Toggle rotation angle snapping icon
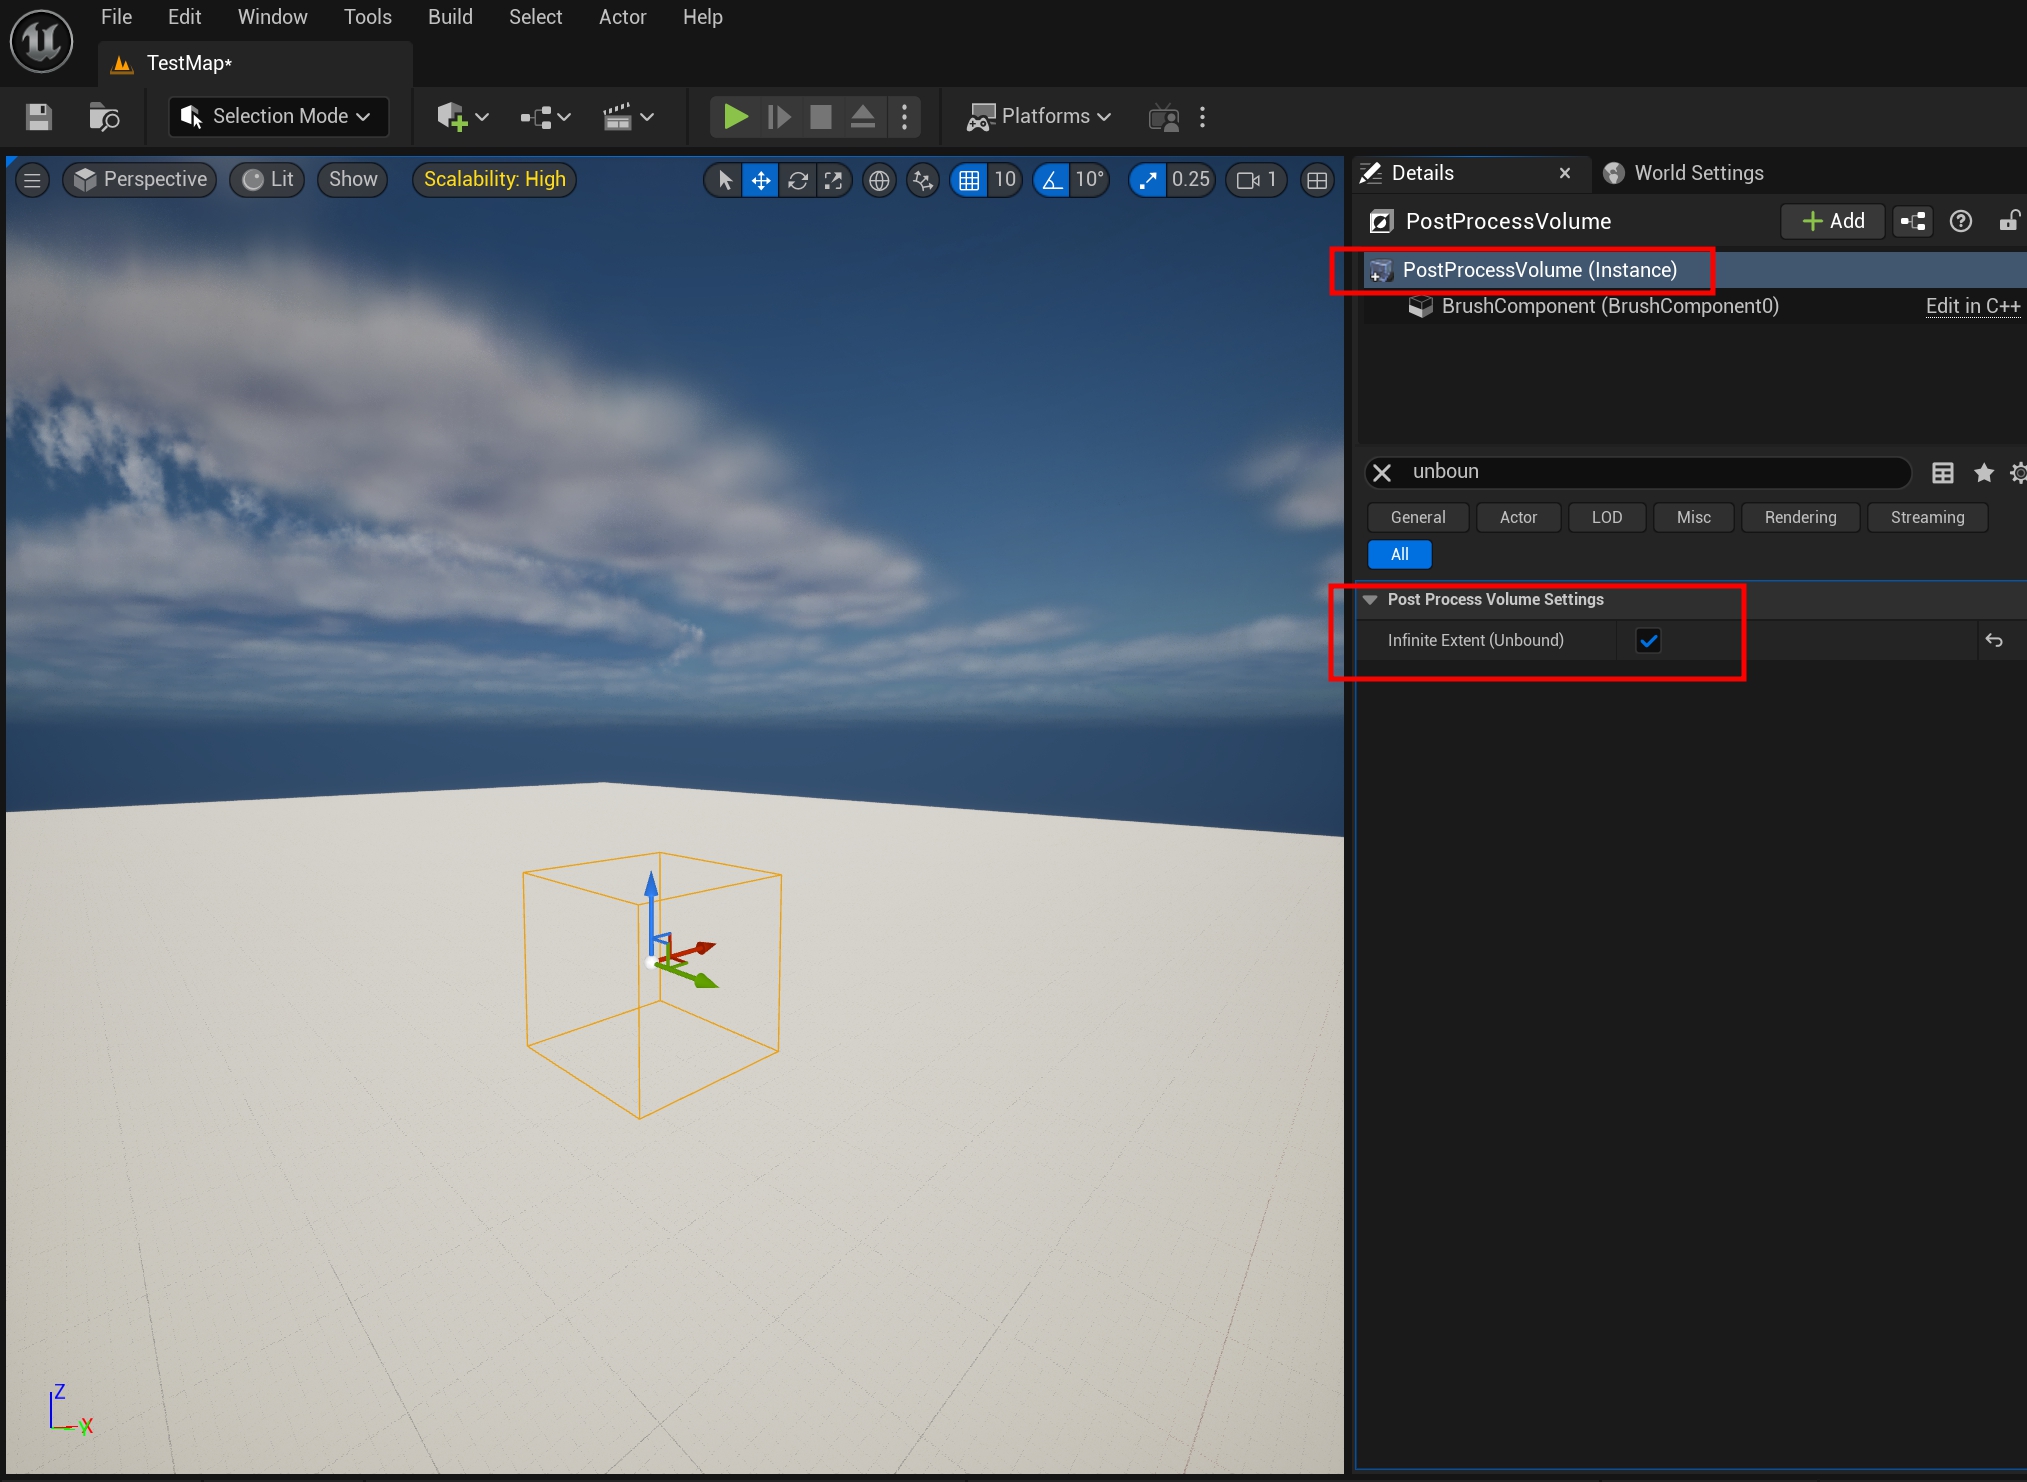The width and height of the screenshot is (2027, 1482). click(1052, 180)
